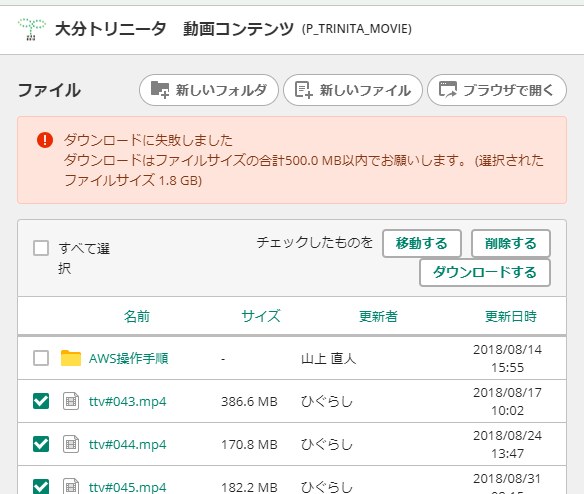The height and width of the screenshot is (494, 584).
Task: Click the 削除する button
Action: click(x=511, y=244)
